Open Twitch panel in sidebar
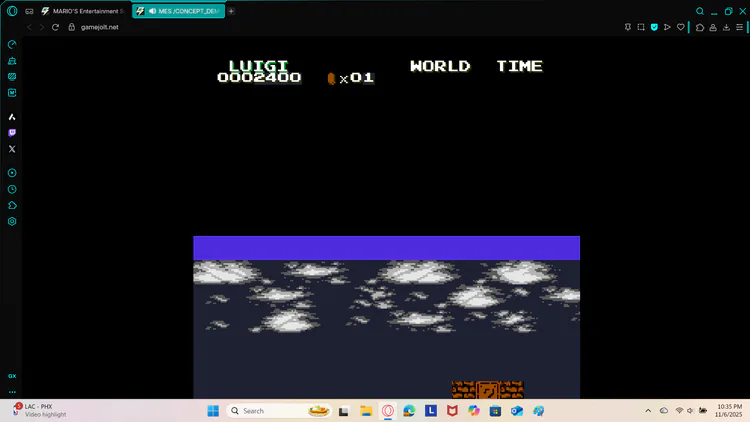This screenshot has width=750, height=422. [12, 133]
